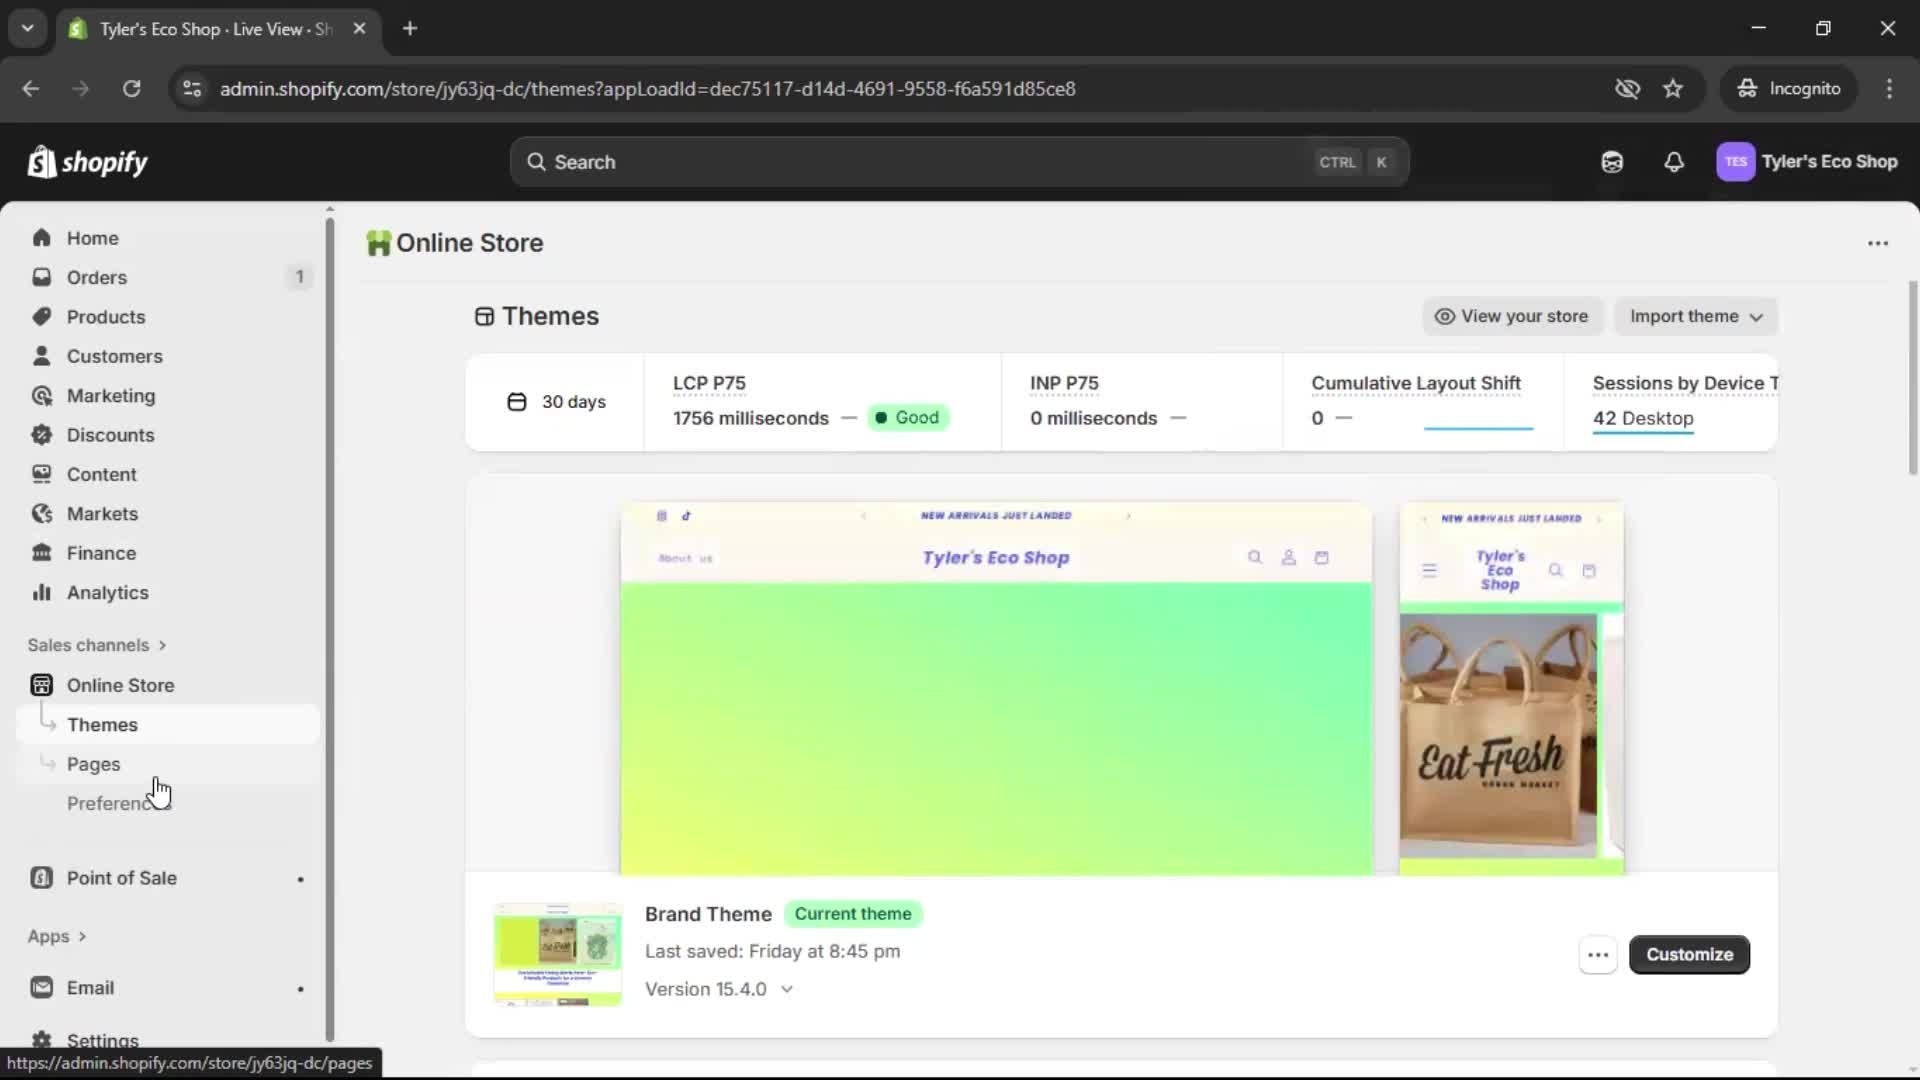
Task: Click the Brand Theme thumbnail
Action: pyautogui.click(x=557, y=954)
